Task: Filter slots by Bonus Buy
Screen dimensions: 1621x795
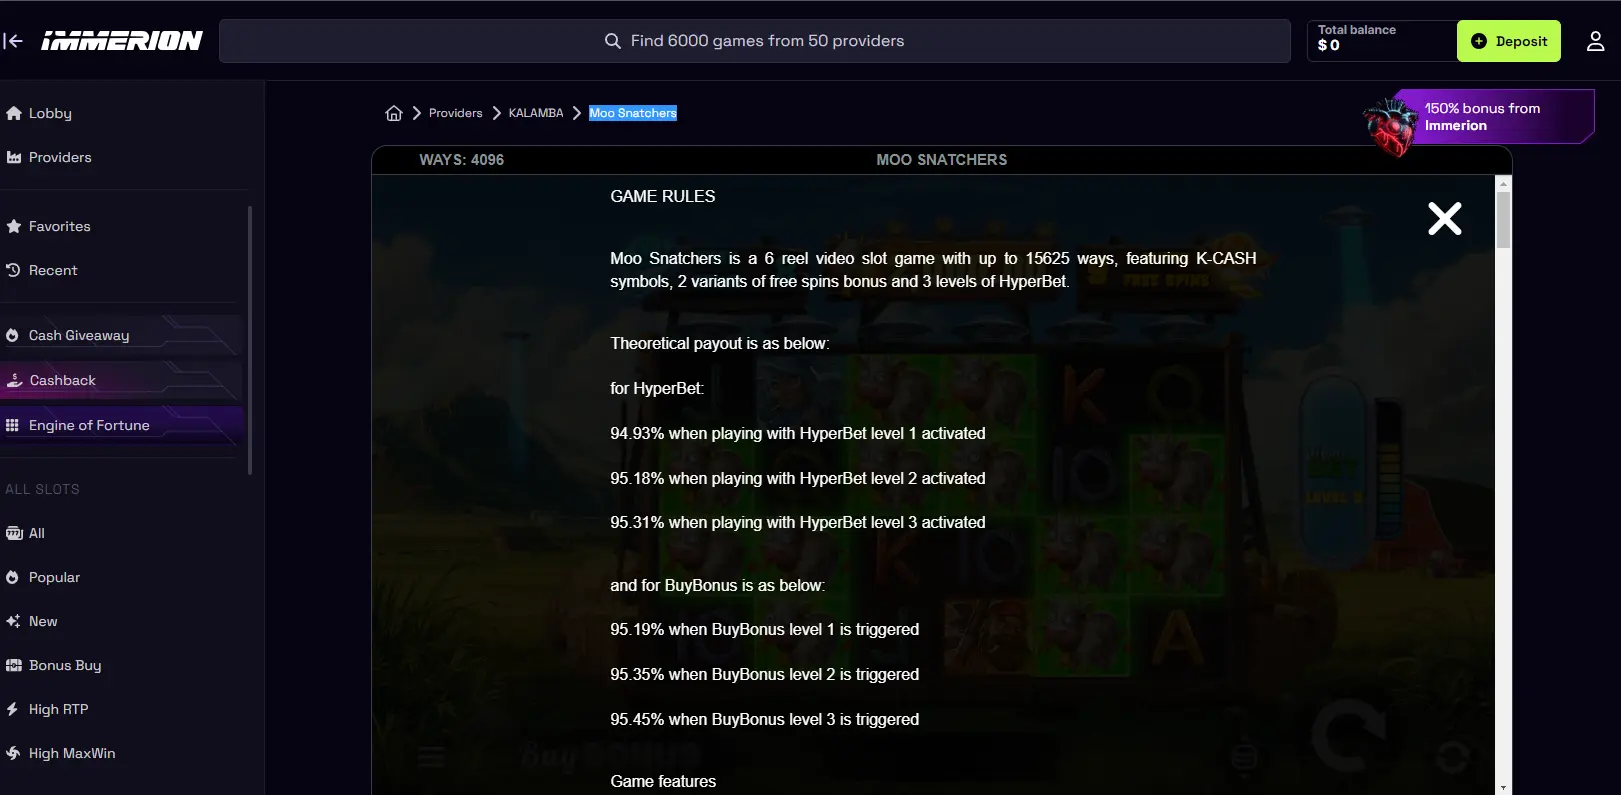Action: pos(54,665)
